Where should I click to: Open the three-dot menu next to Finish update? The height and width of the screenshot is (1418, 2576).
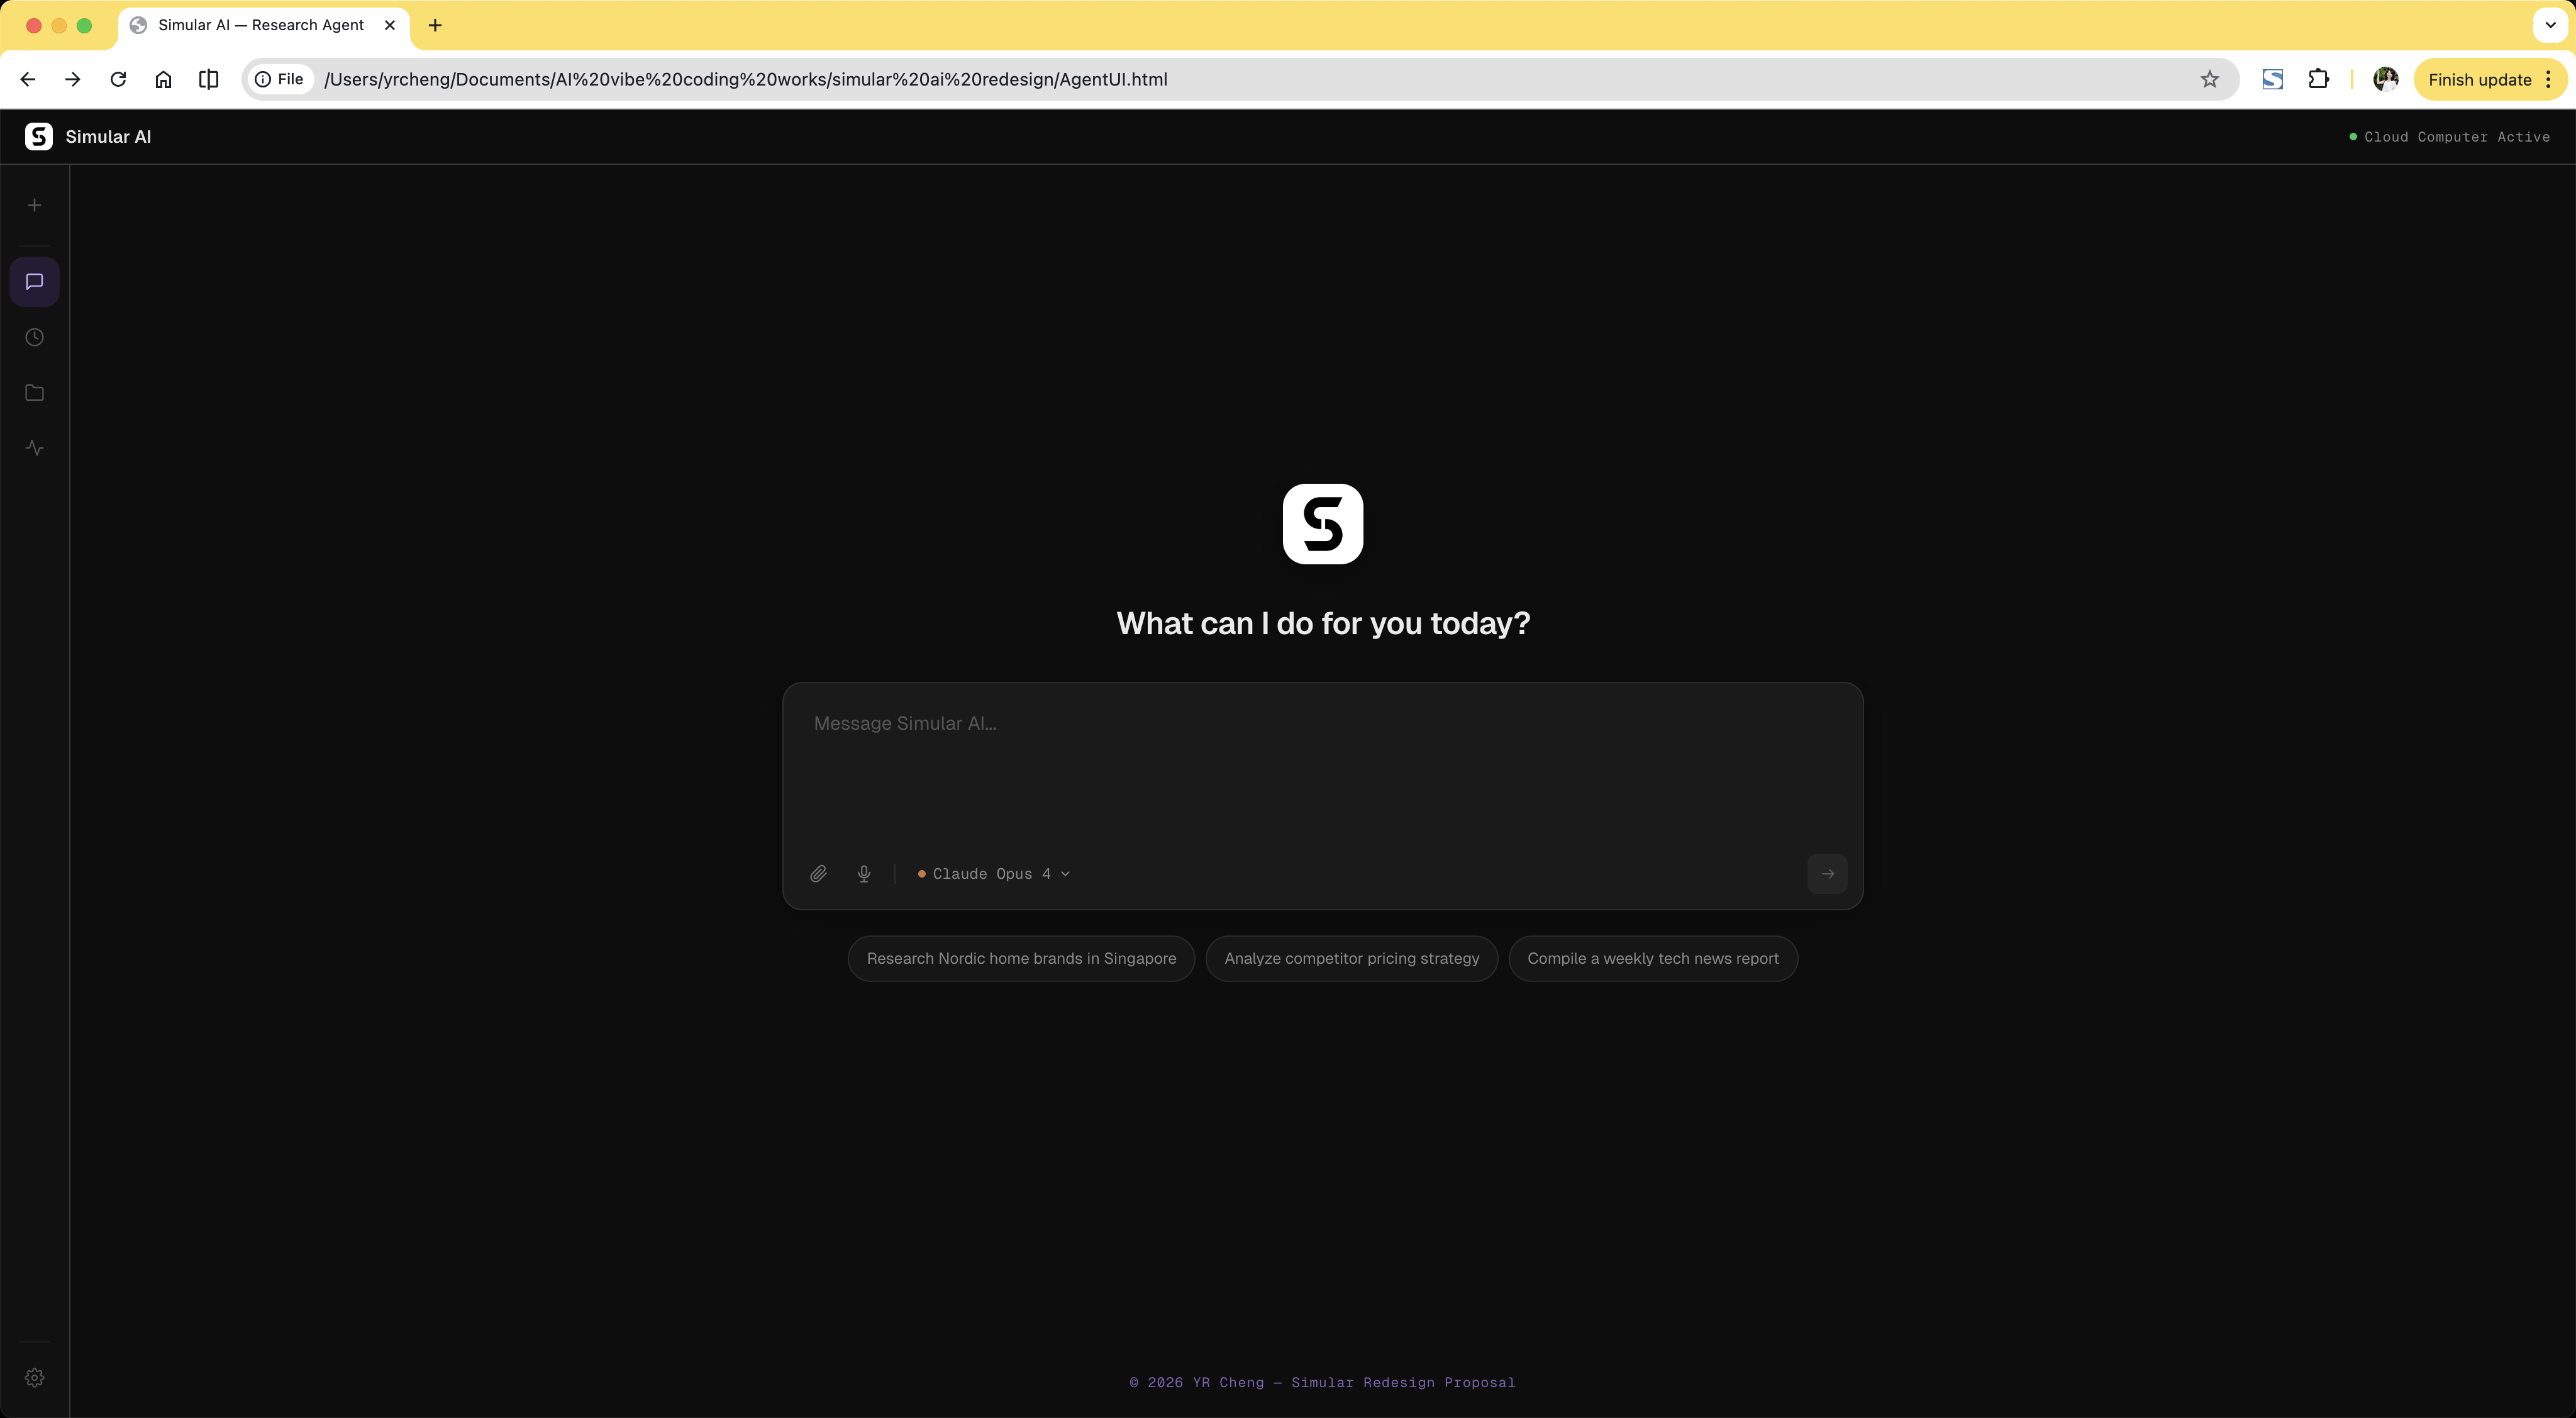[2551, 79]
